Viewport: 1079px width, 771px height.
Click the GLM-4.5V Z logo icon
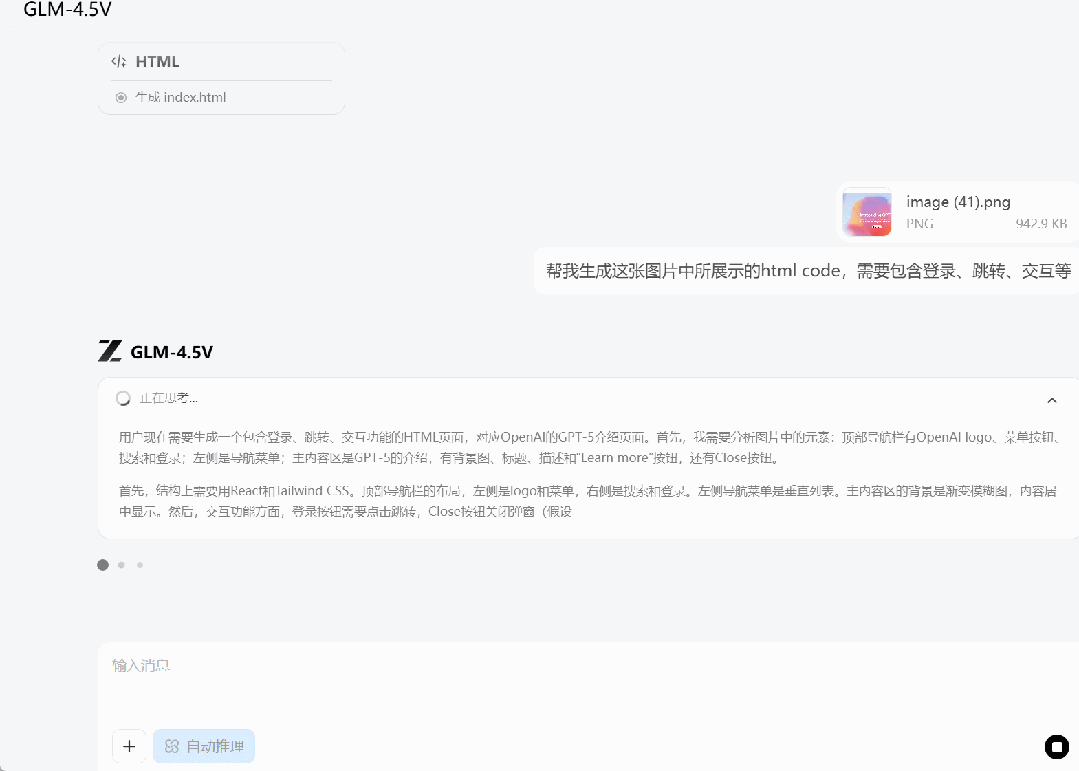coord(108,351)
